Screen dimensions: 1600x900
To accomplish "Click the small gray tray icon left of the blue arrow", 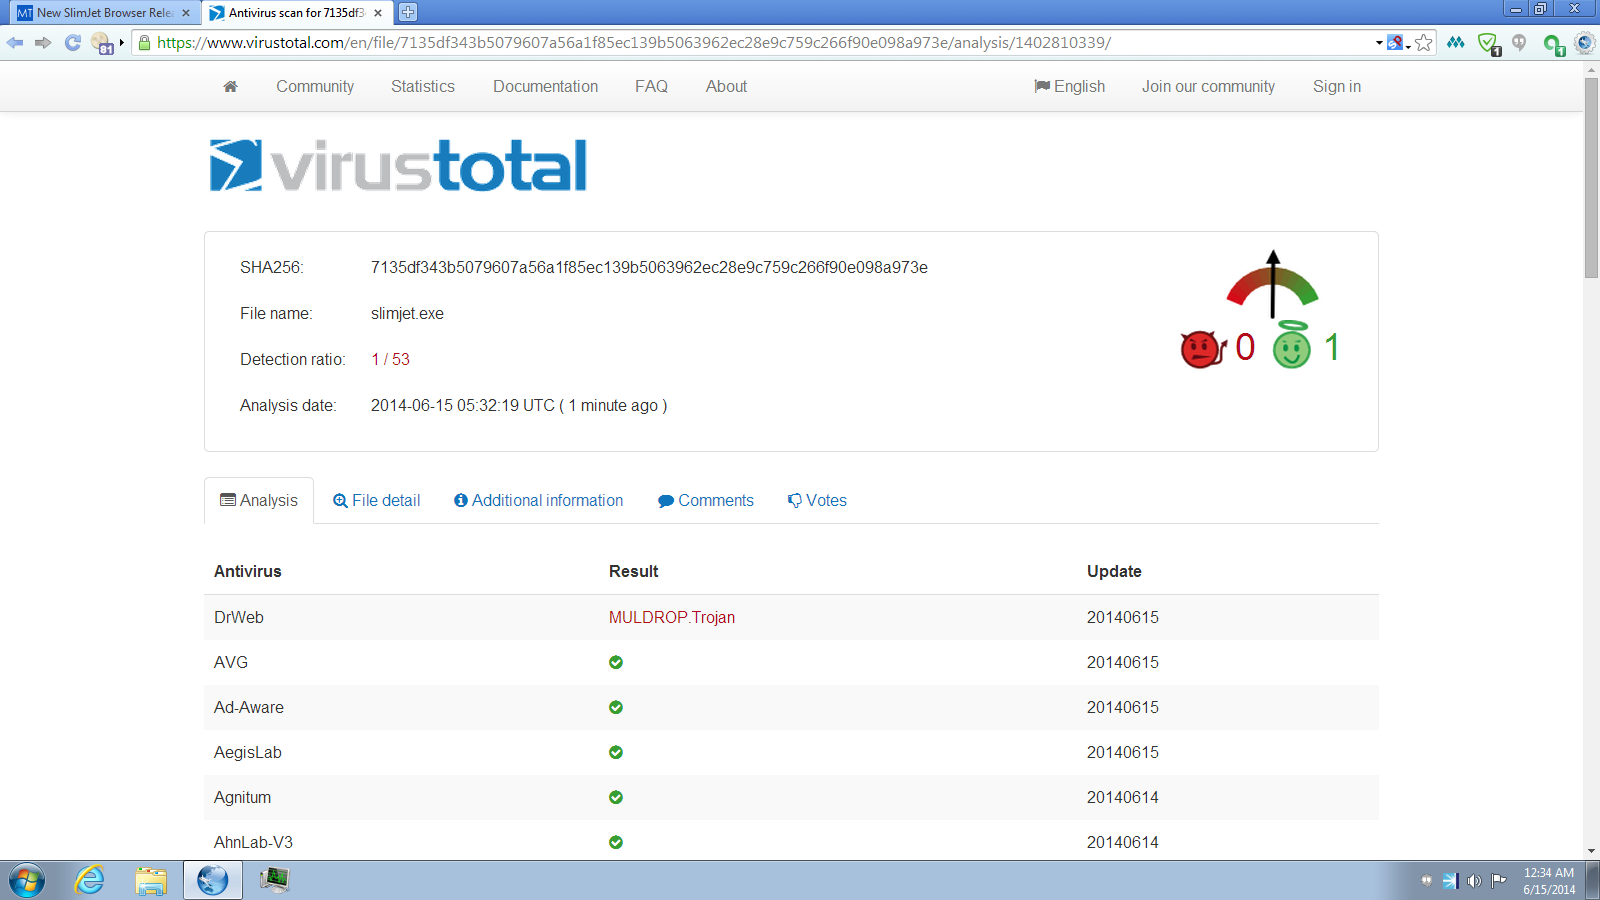I will (x=1426, y=881).
